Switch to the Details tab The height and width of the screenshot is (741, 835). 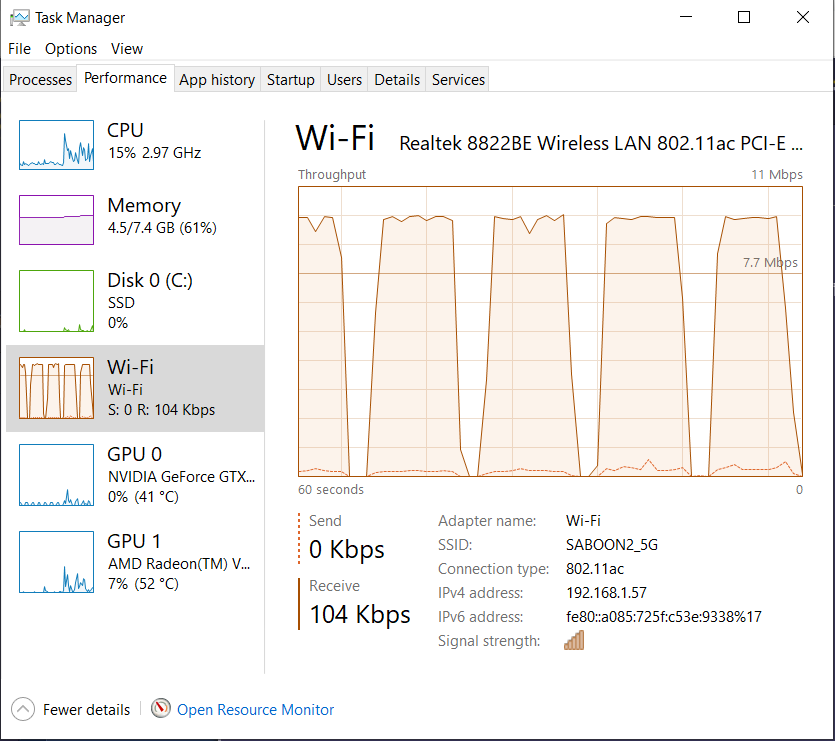click(397, 80)
